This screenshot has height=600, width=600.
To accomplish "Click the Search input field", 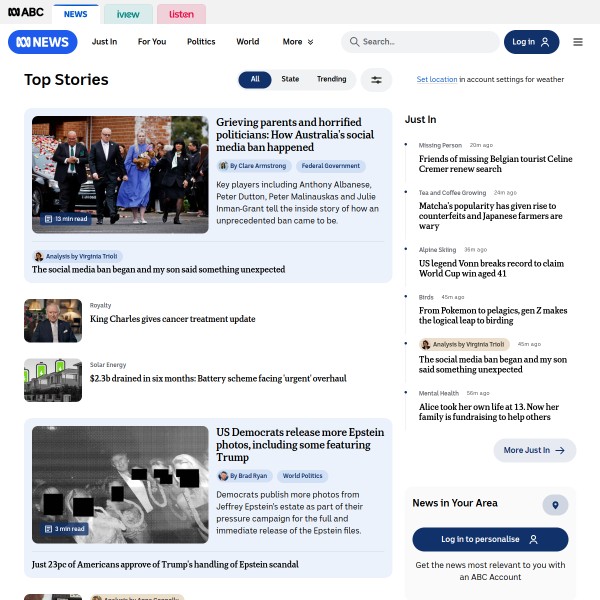I will (420, 42).
